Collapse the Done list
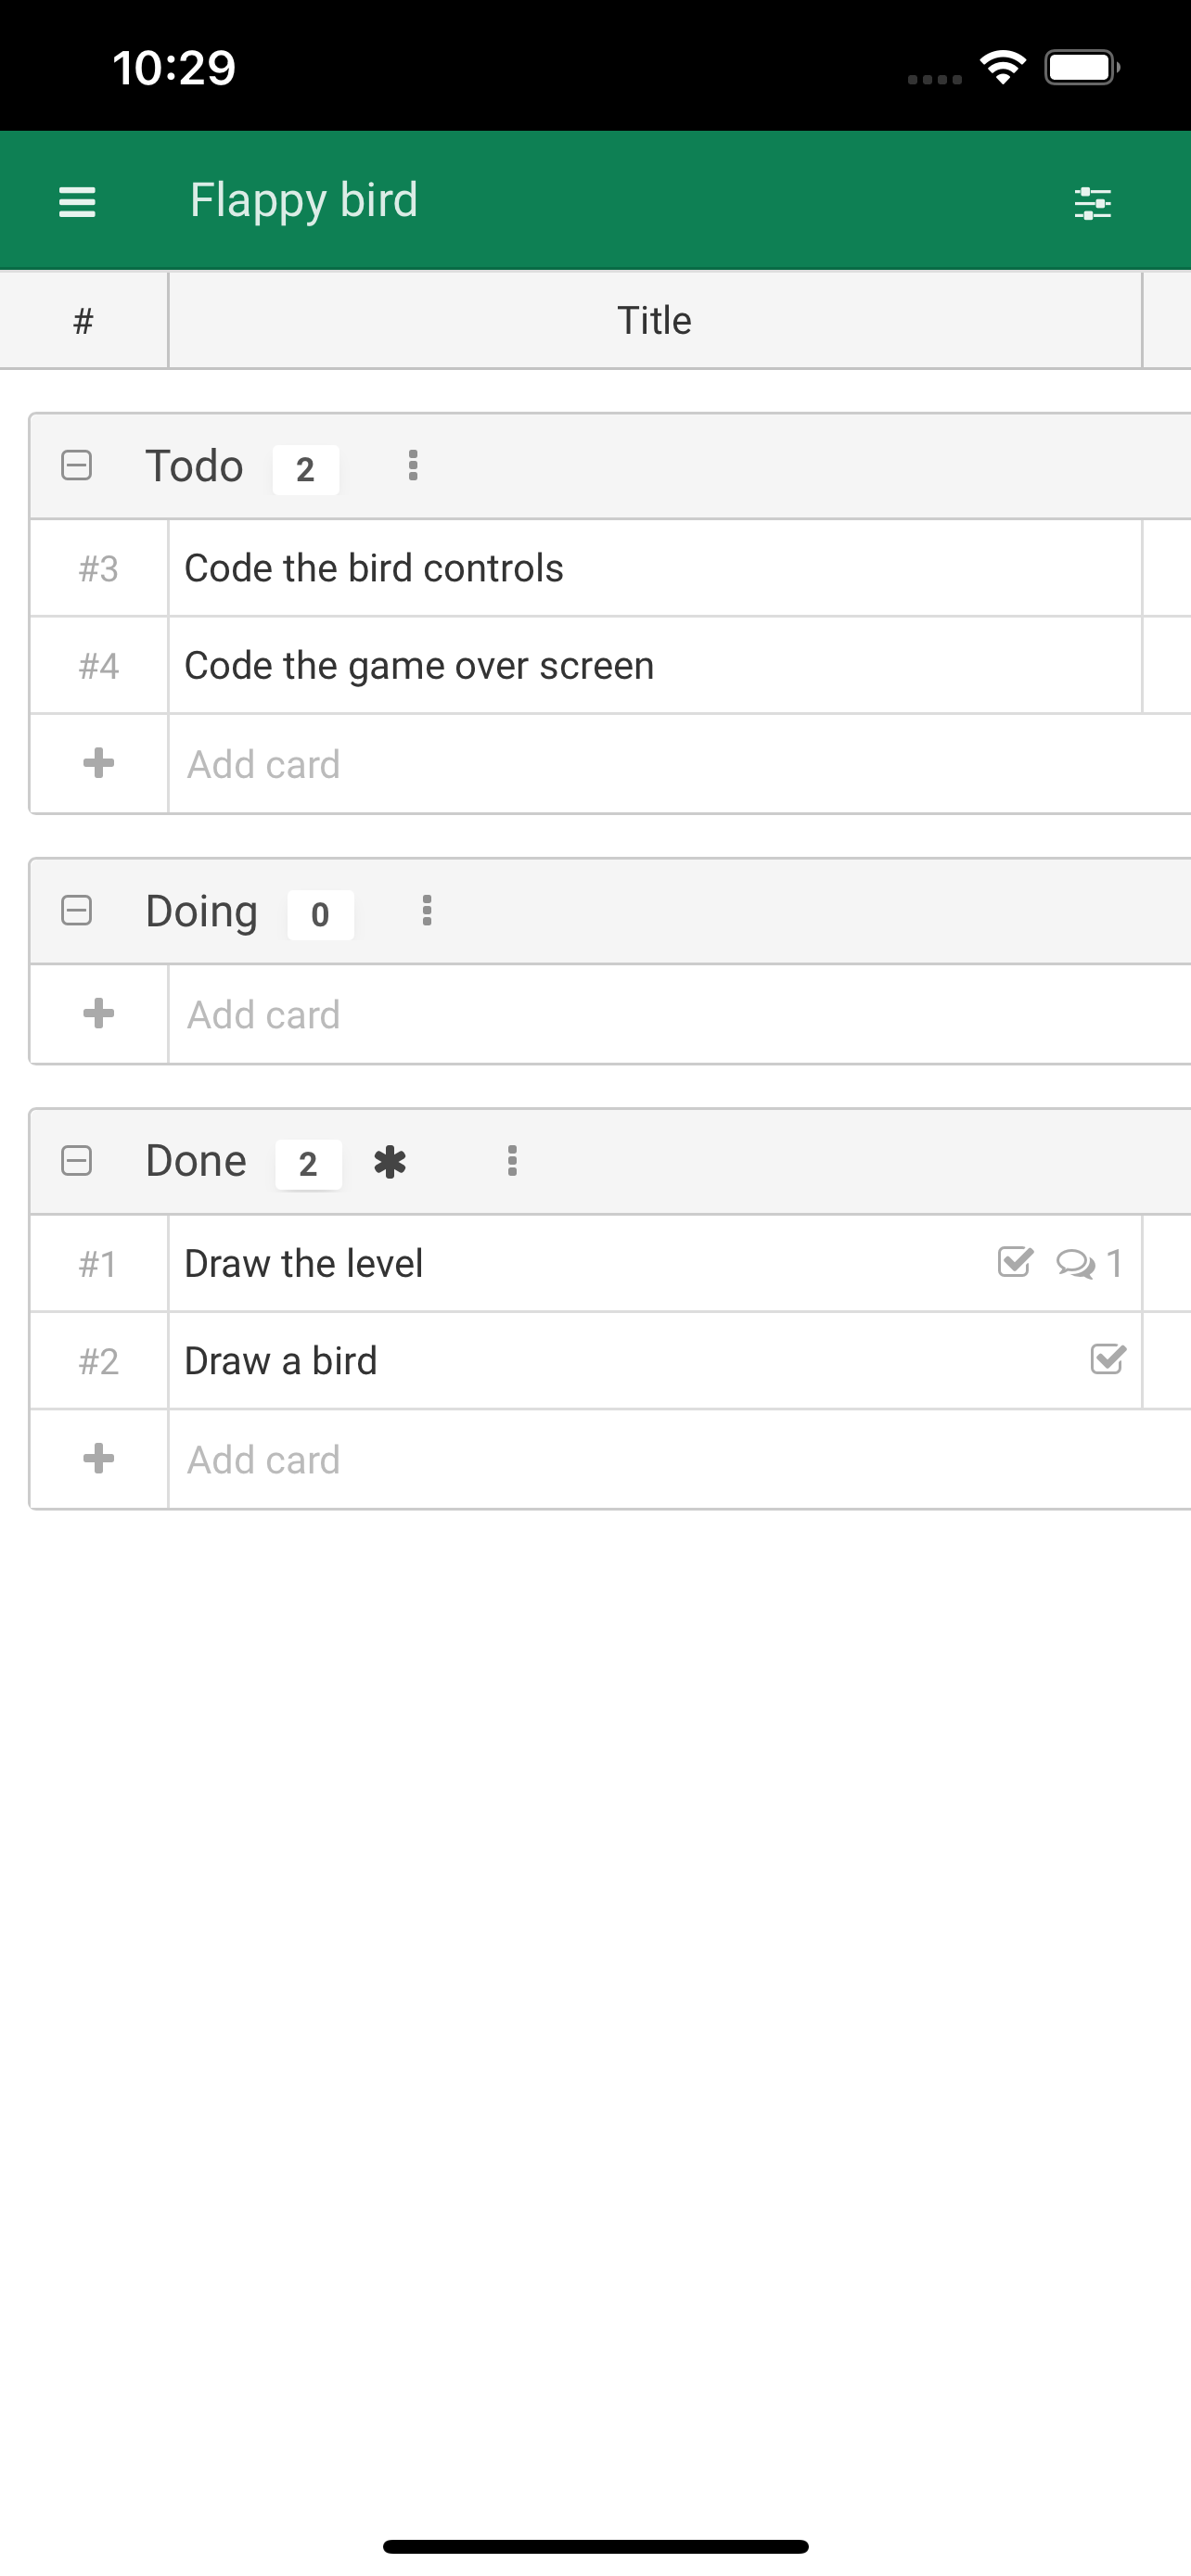 (x=77, y=1161)
